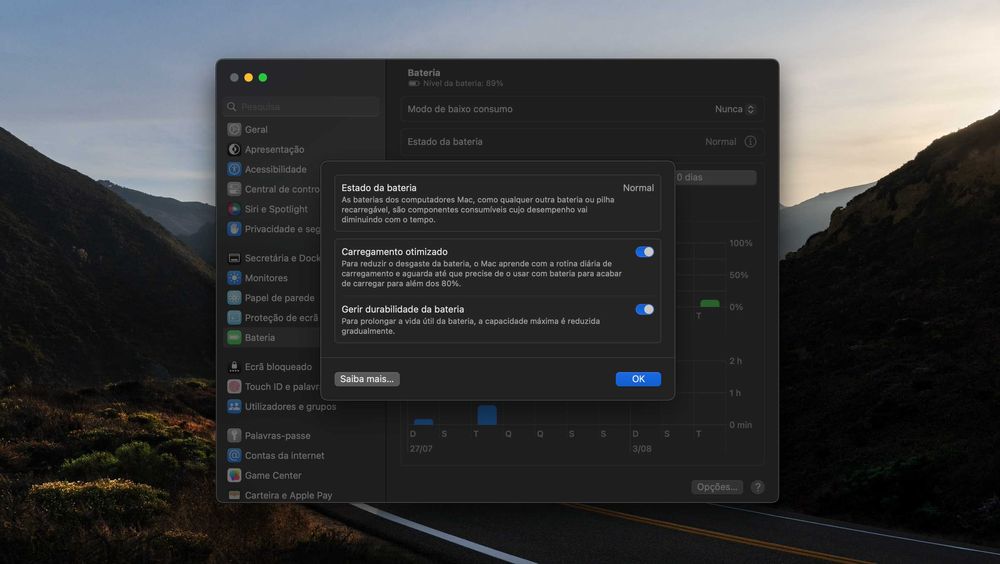Open Game Center pane
Image resolution: width=1000 pixels, height=564 pixels.
click(273, 475)
